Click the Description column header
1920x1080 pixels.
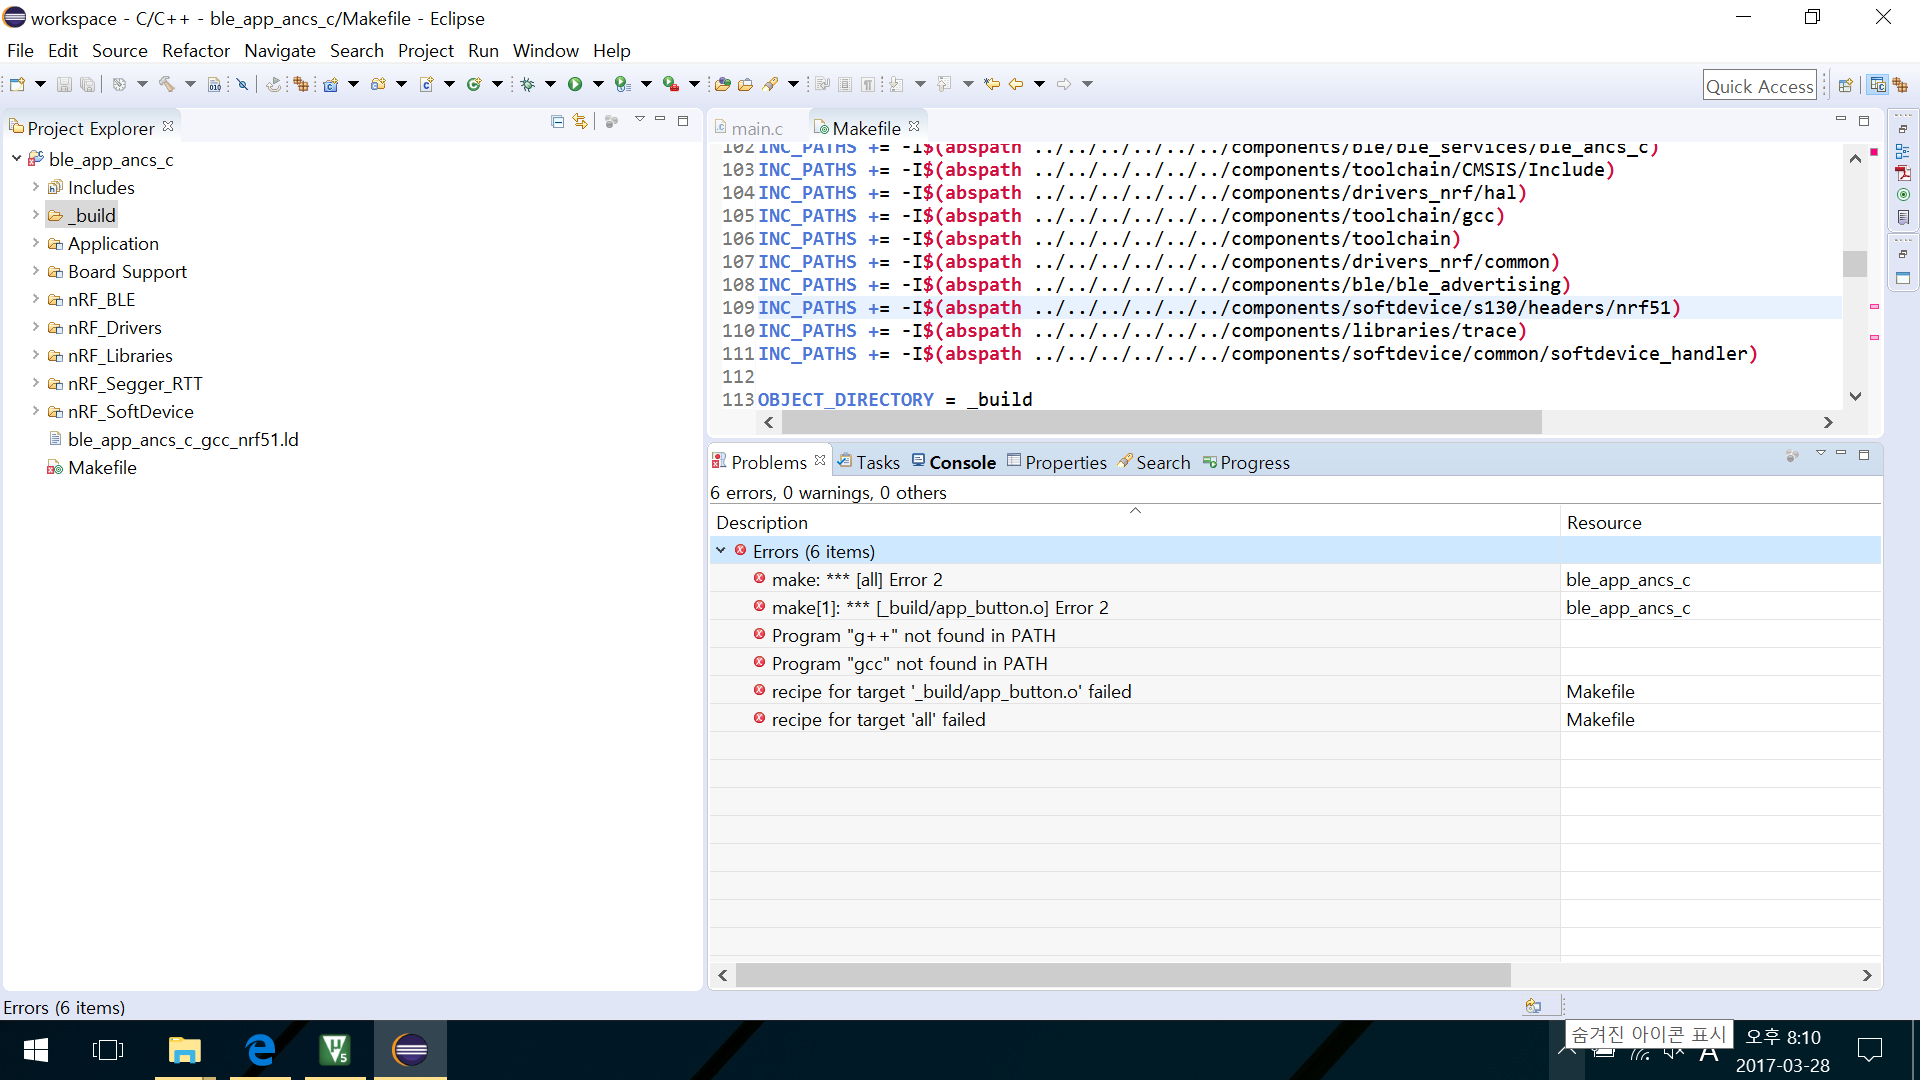tap(1134, 522)
